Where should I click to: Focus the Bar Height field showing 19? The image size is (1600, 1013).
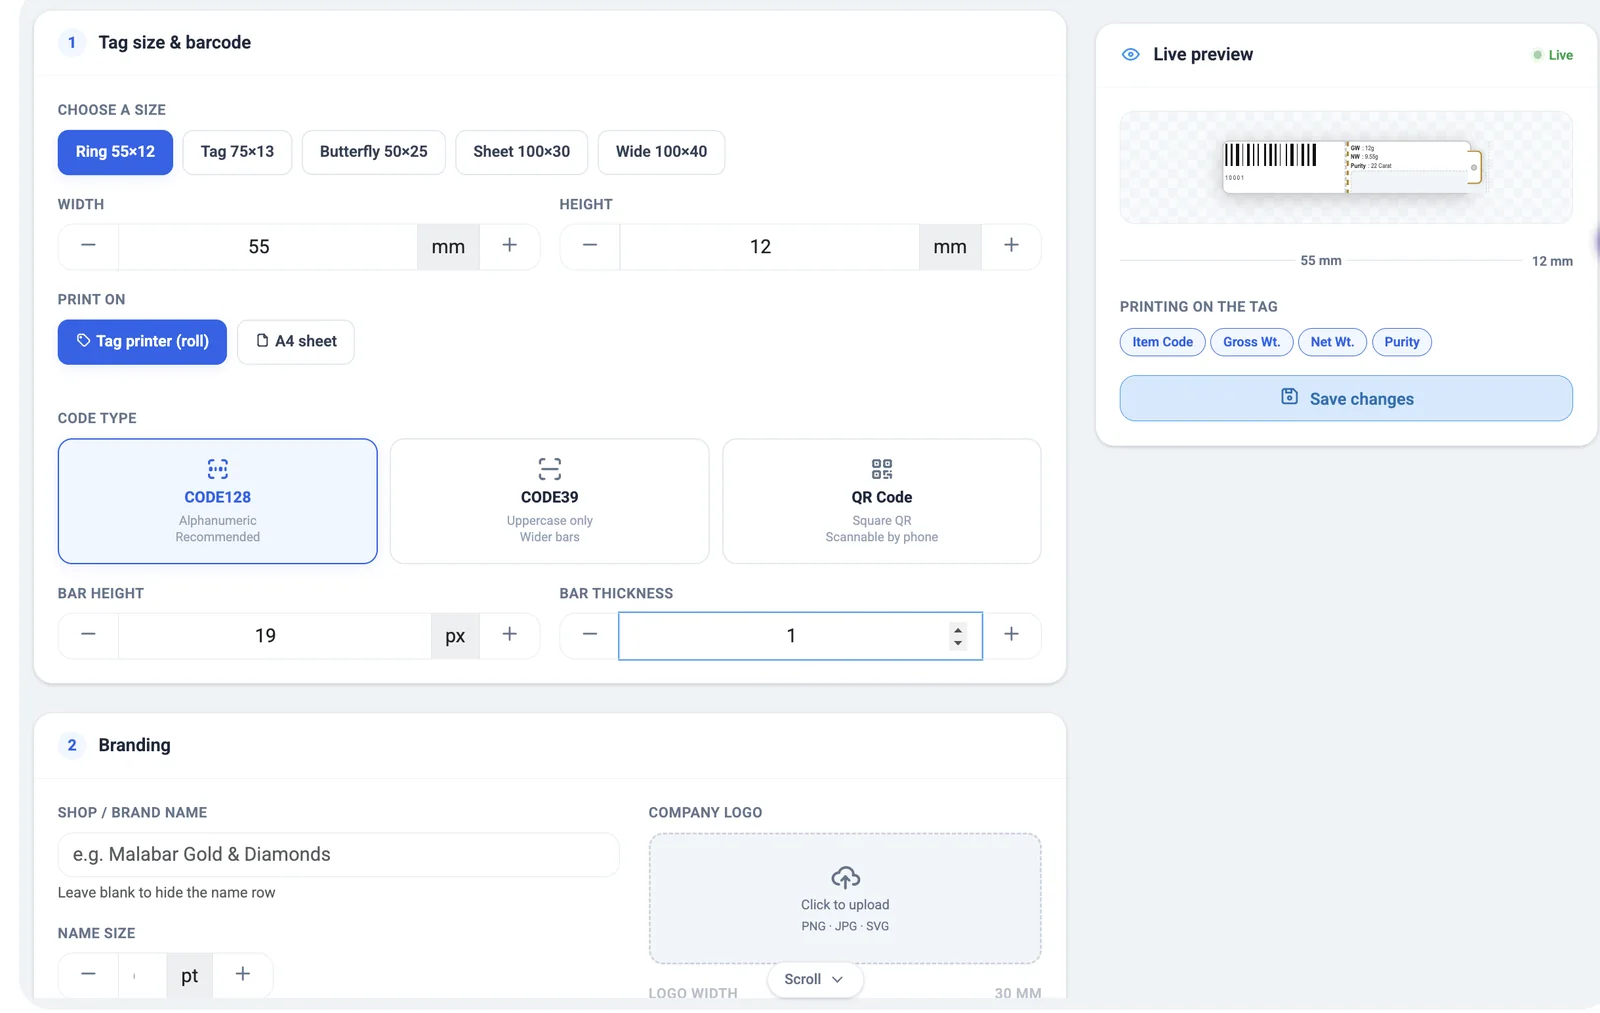point(275,636)
